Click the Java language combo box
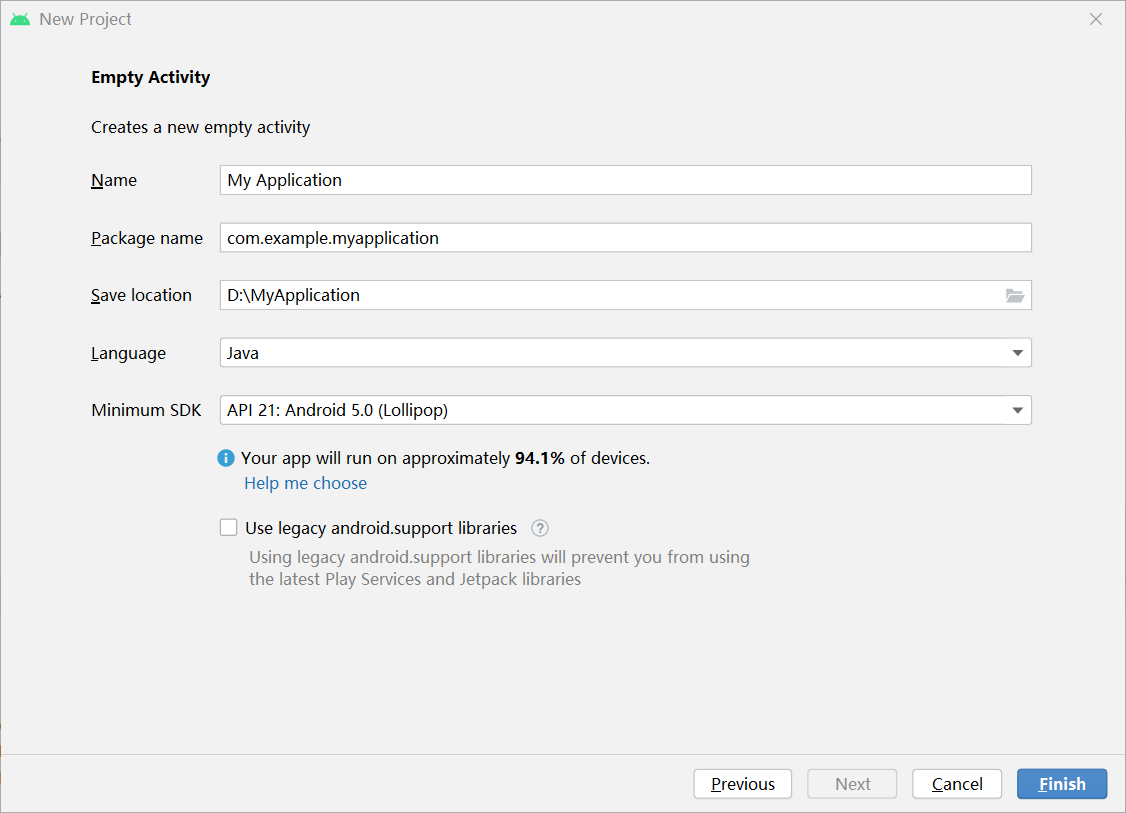 pos(610,353)
